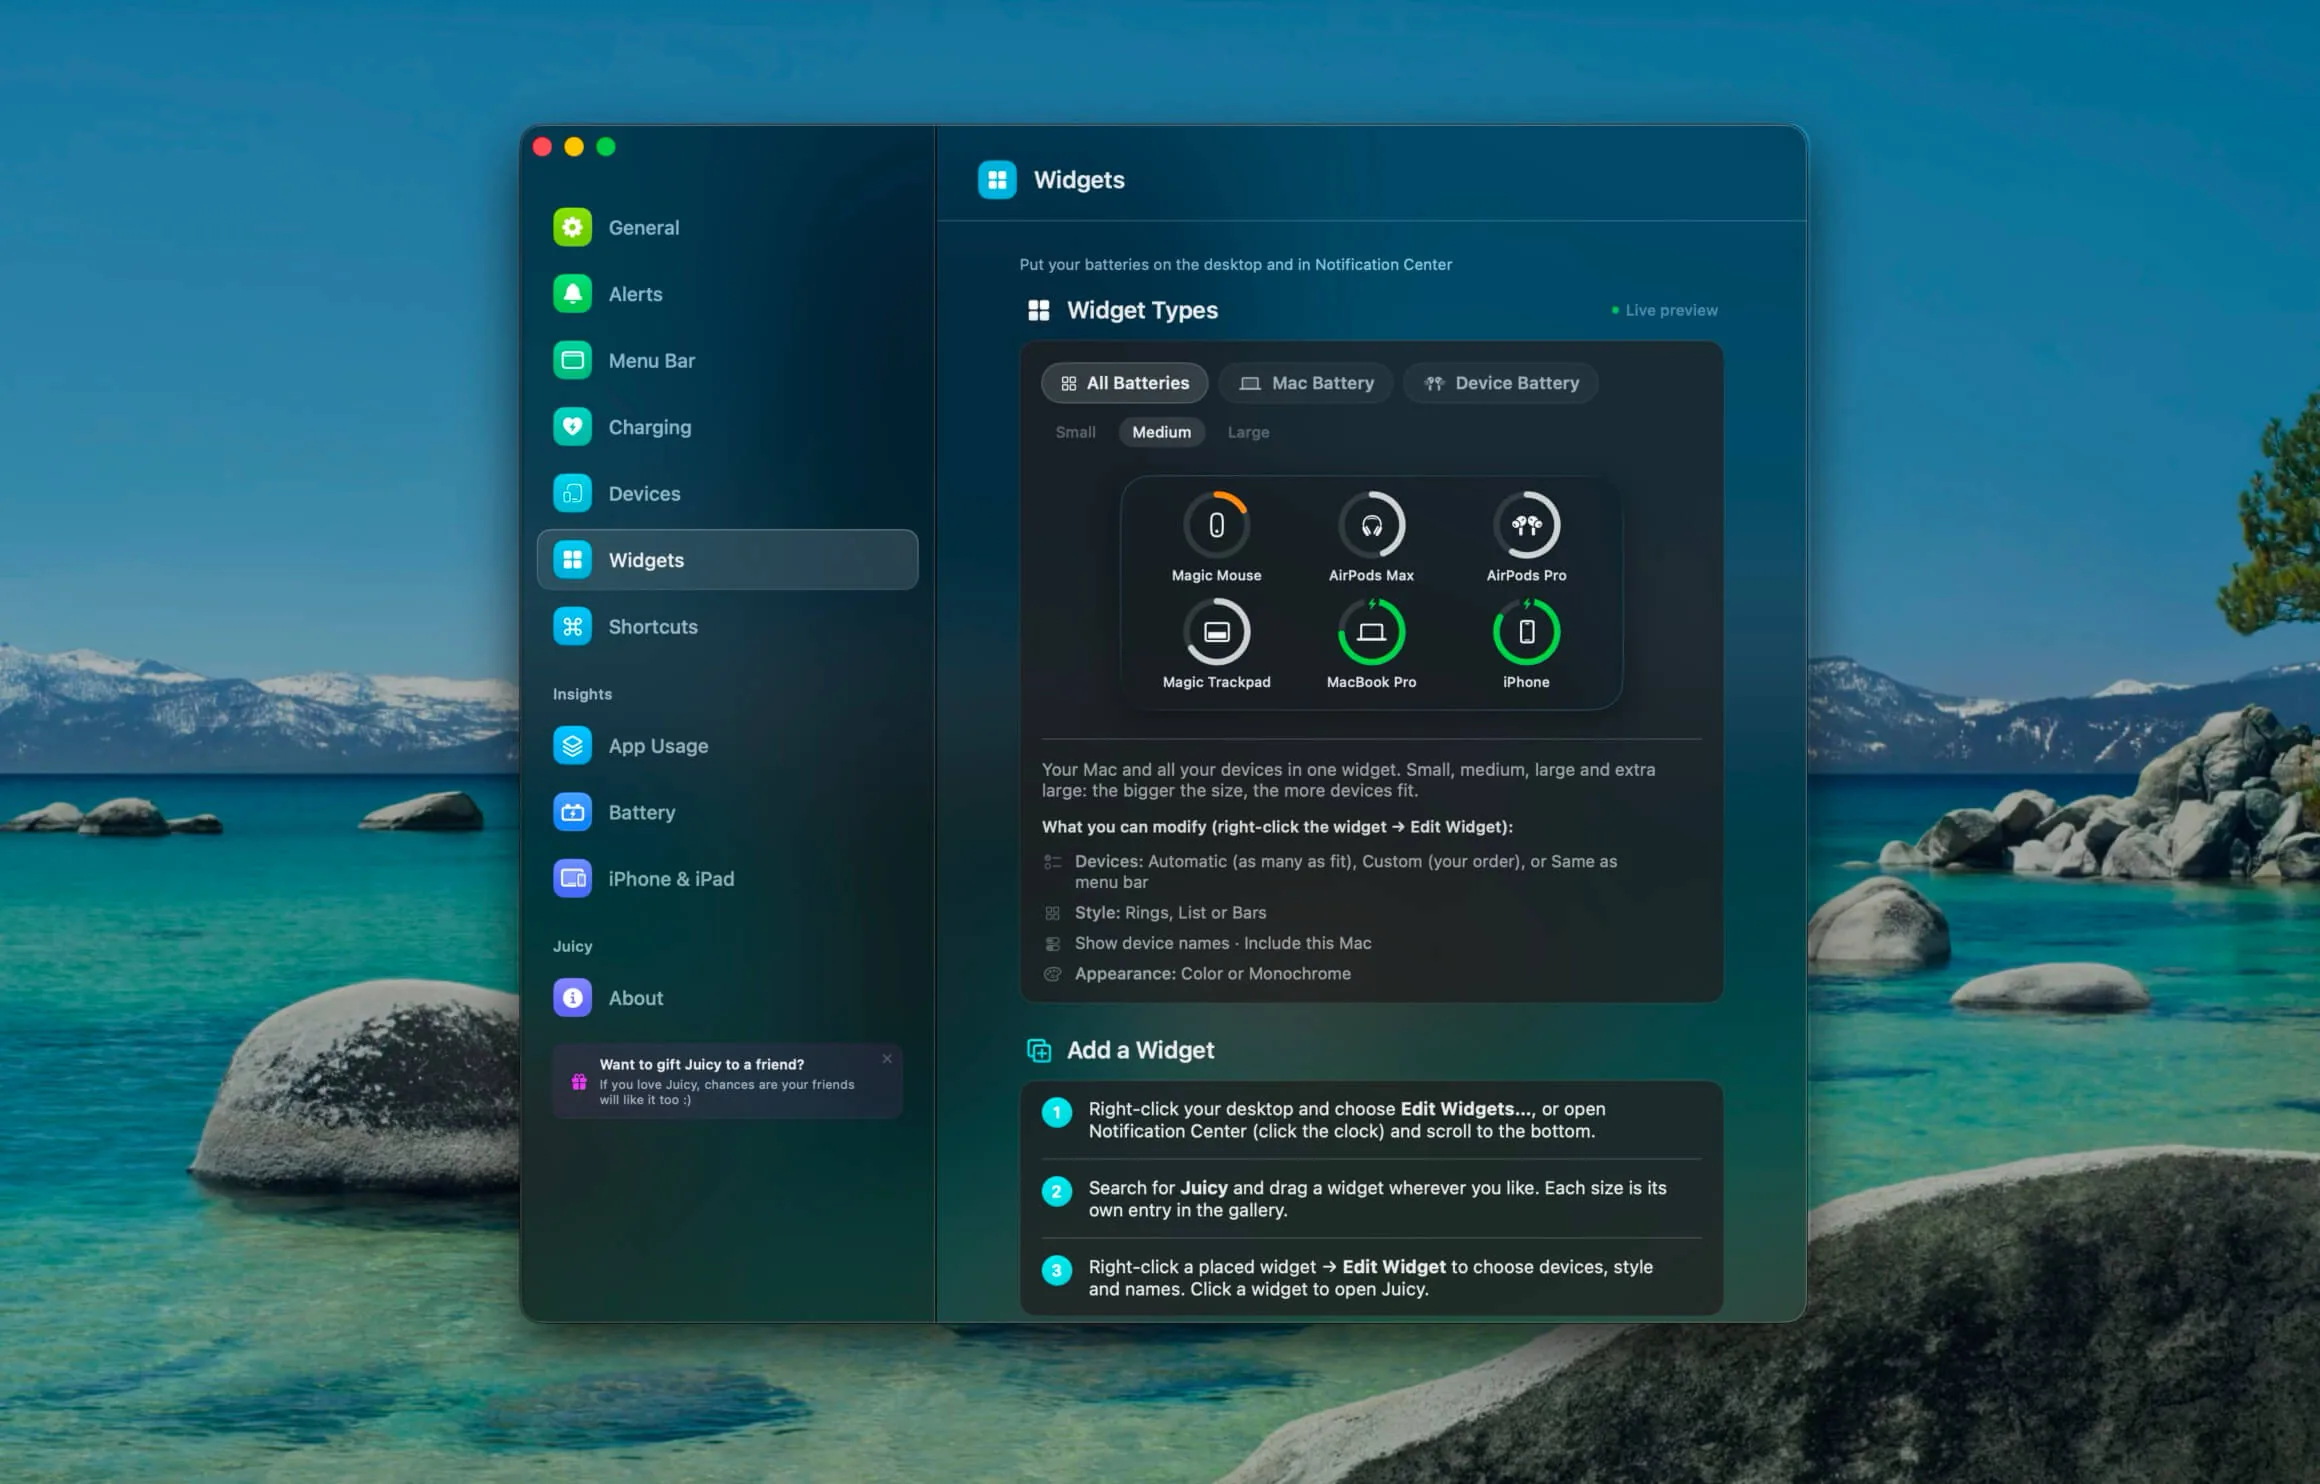Click the Battery insights icon

[572, 812]
